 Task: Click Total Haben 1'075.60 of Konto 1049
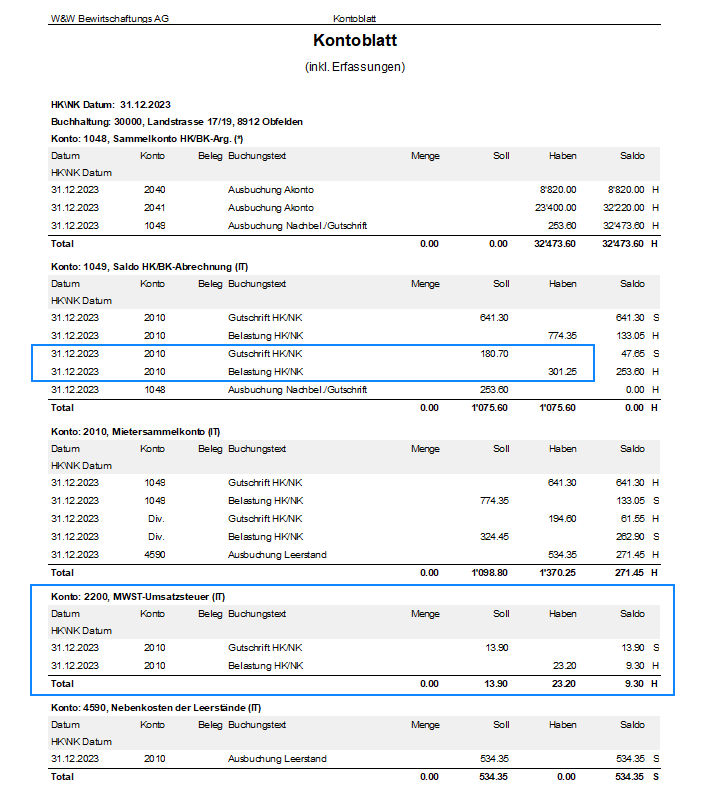(x=558, y=408)
